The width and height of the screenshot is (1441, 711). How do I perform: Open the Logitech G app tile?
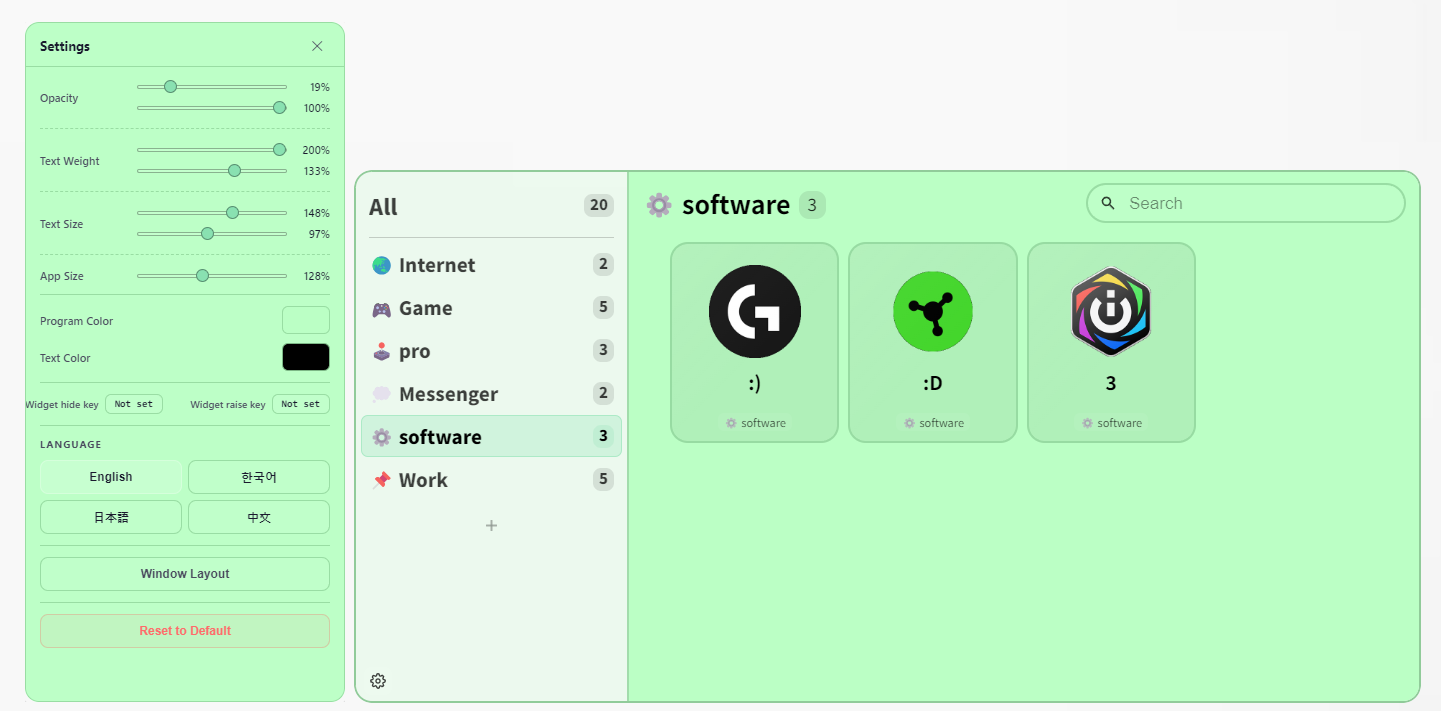click(x=755, y=342)
